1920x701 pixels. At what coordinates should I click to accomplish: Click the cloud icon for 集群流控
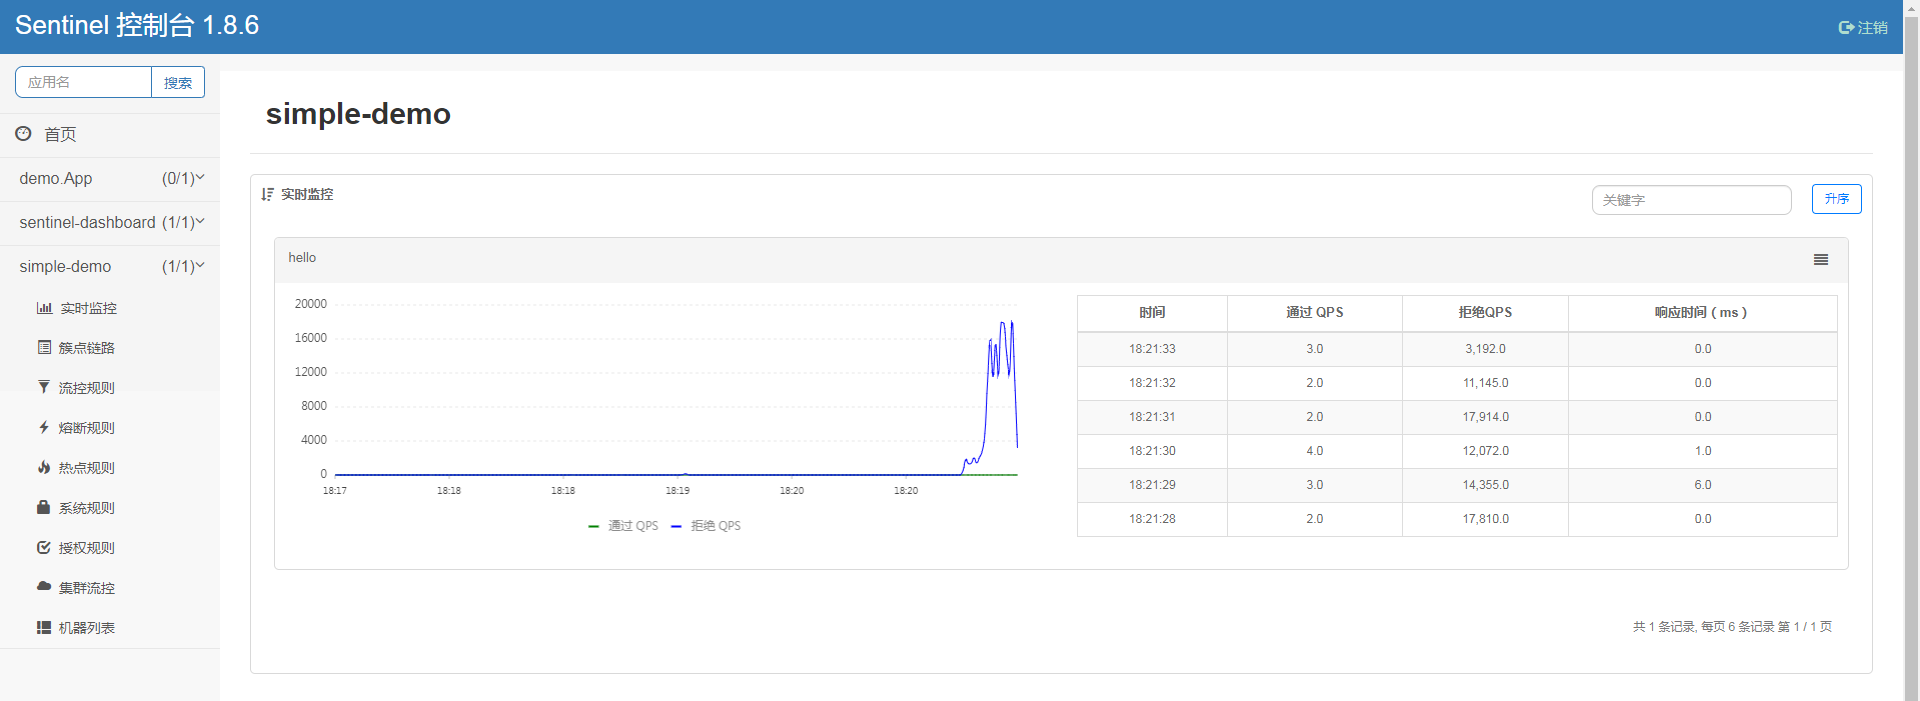pos(44,587)
